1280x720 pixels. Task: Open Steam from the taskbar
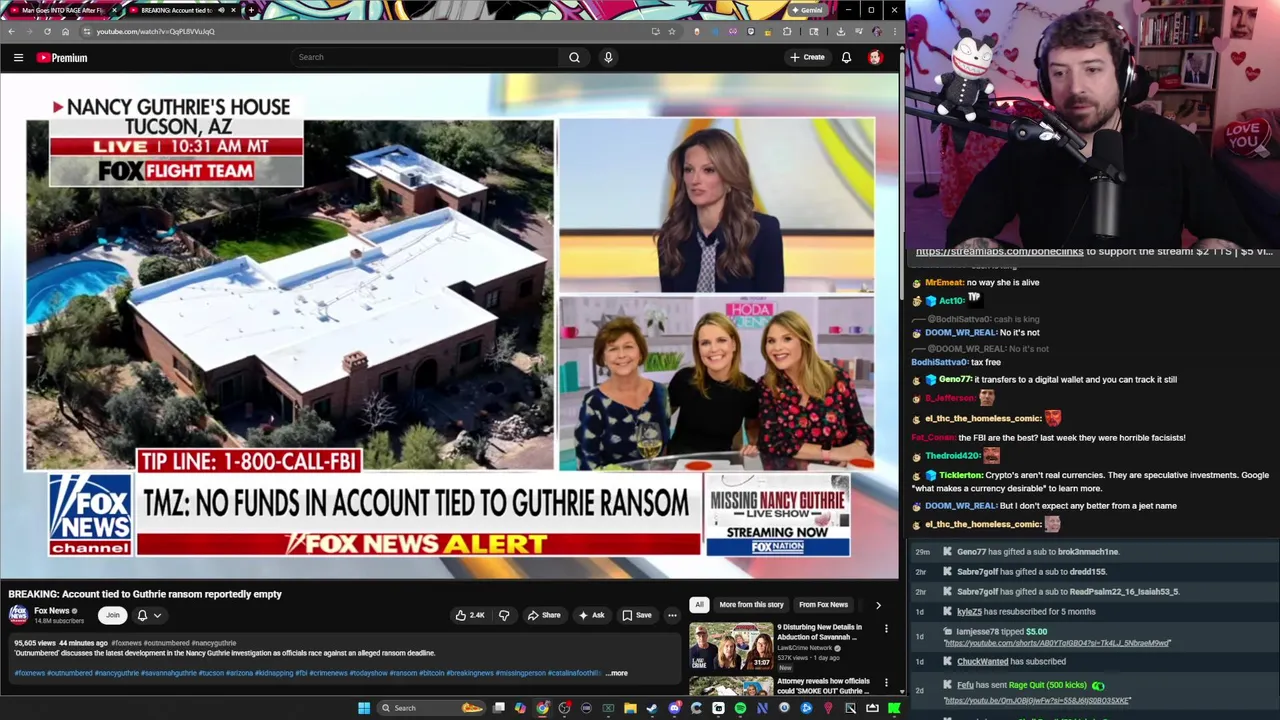652,708
